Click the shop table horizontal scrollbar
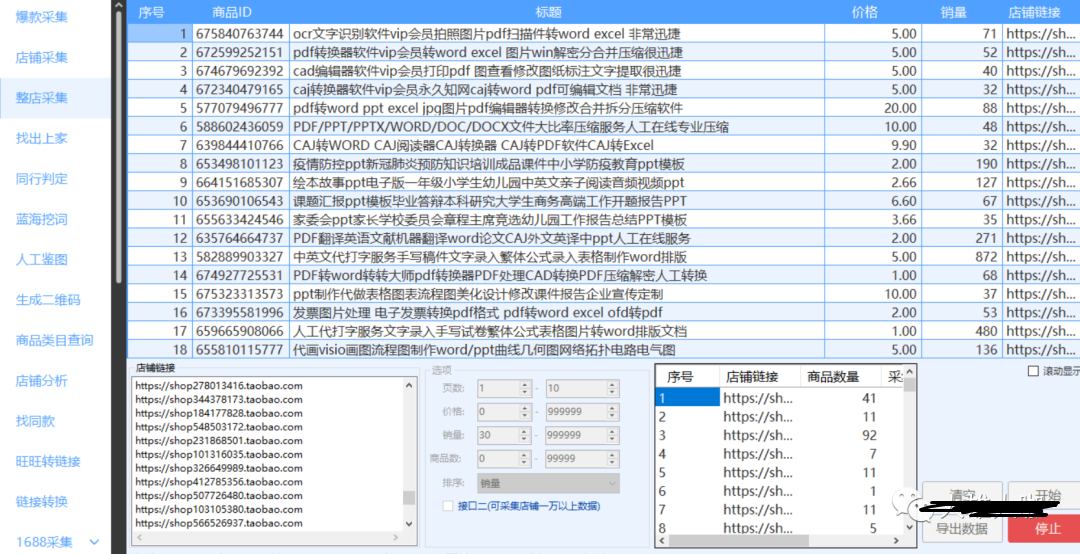The width and height of the screenshot is (1080, 554). coord(738,541)
